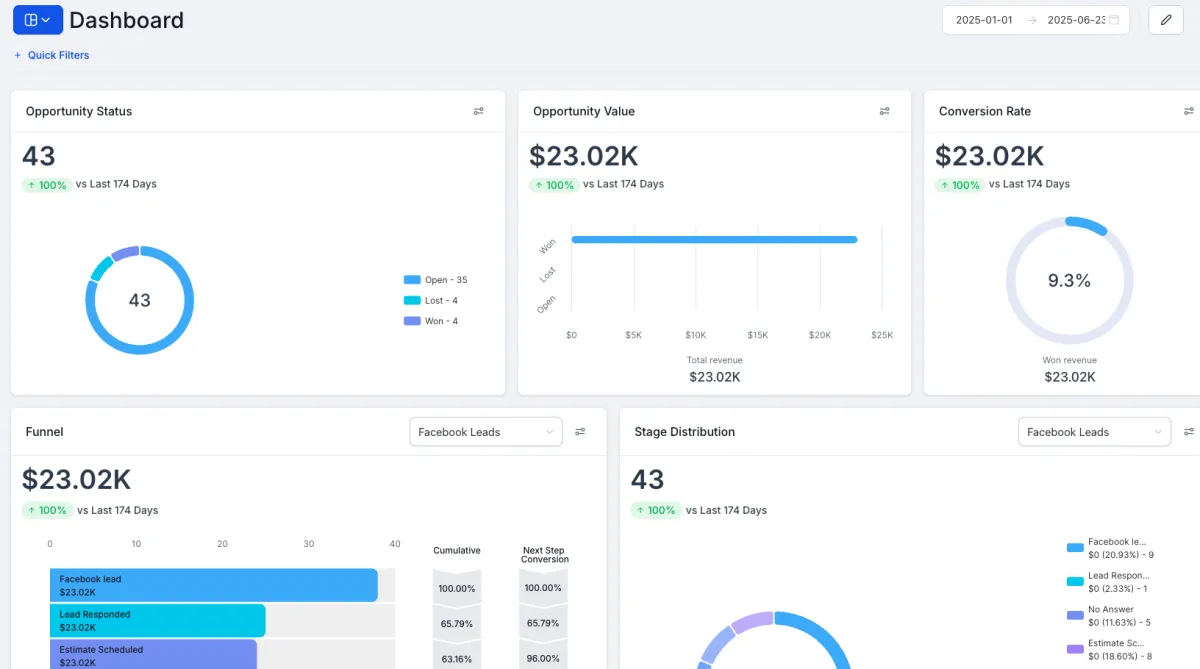Select Facebook le... stage legend entry
Image resolution: width=1200 pixels, height=669 pixels.
(1111, 548)
